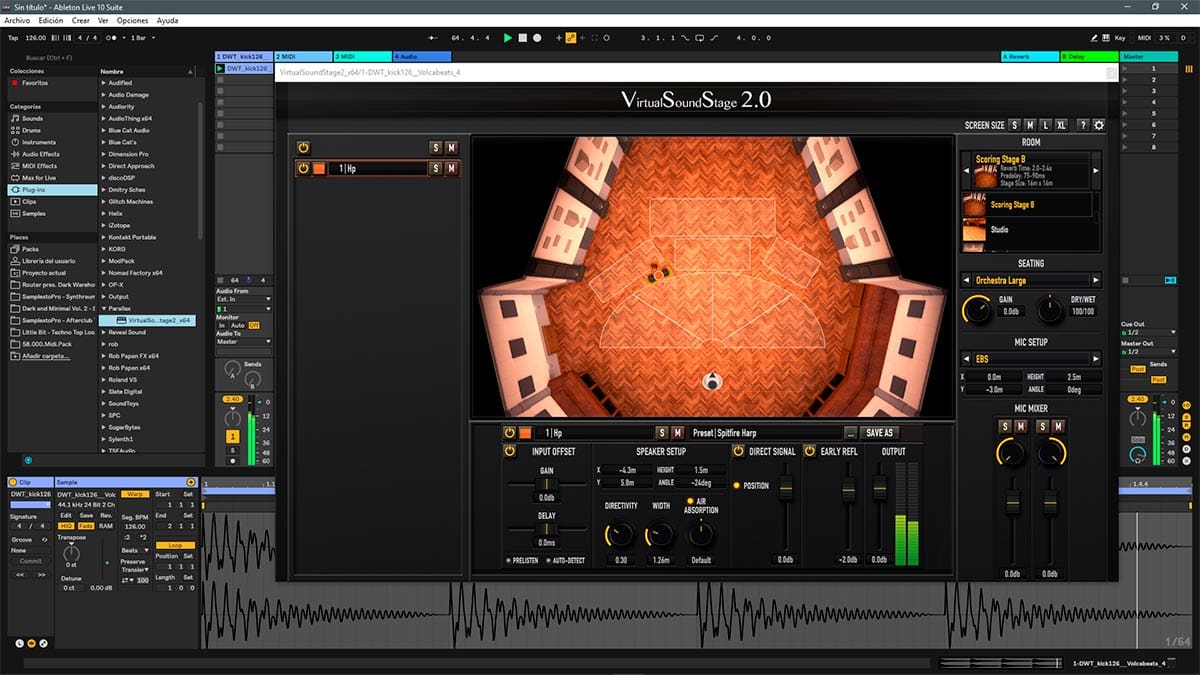Select Sounds category in browser
This screenshot has width=1200, height=675.
click(x=33, y=118)
